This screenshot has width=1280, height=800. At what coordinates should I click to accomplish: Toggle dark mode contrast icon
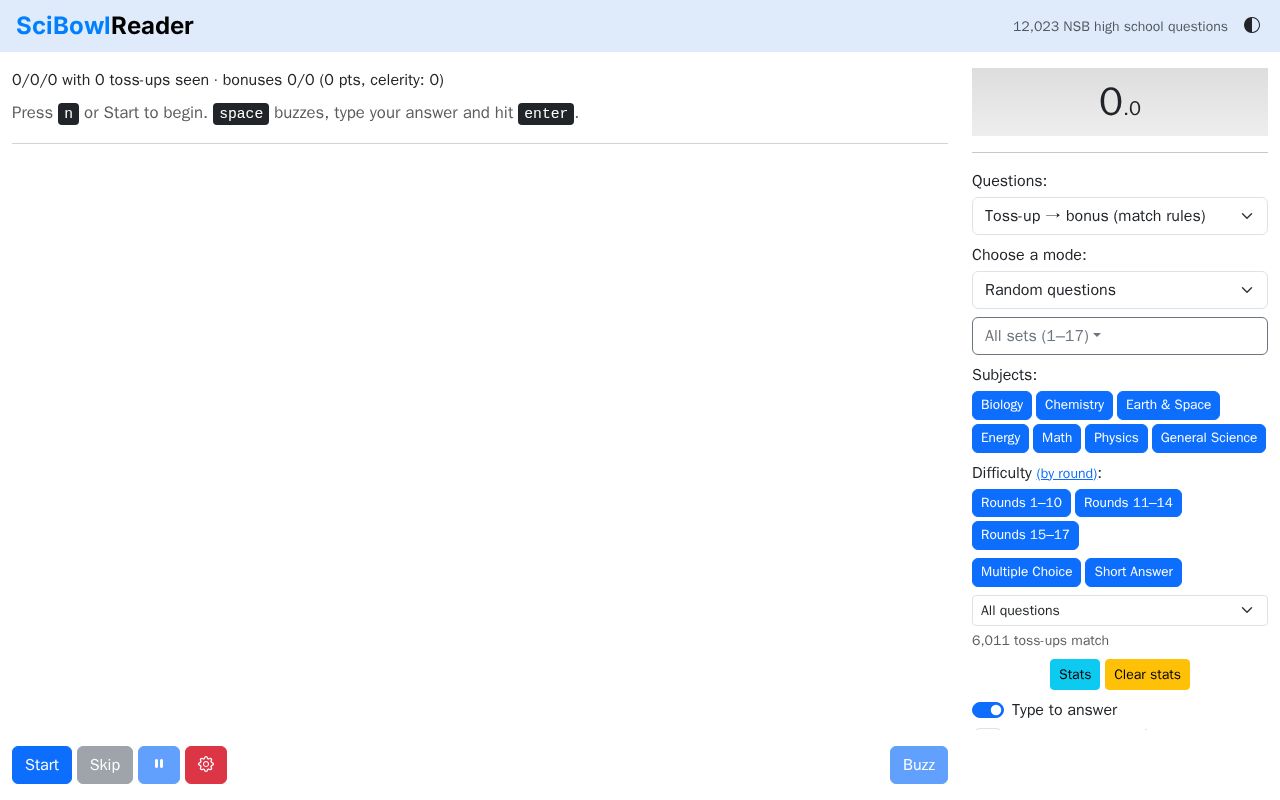tap(1252, 25)
